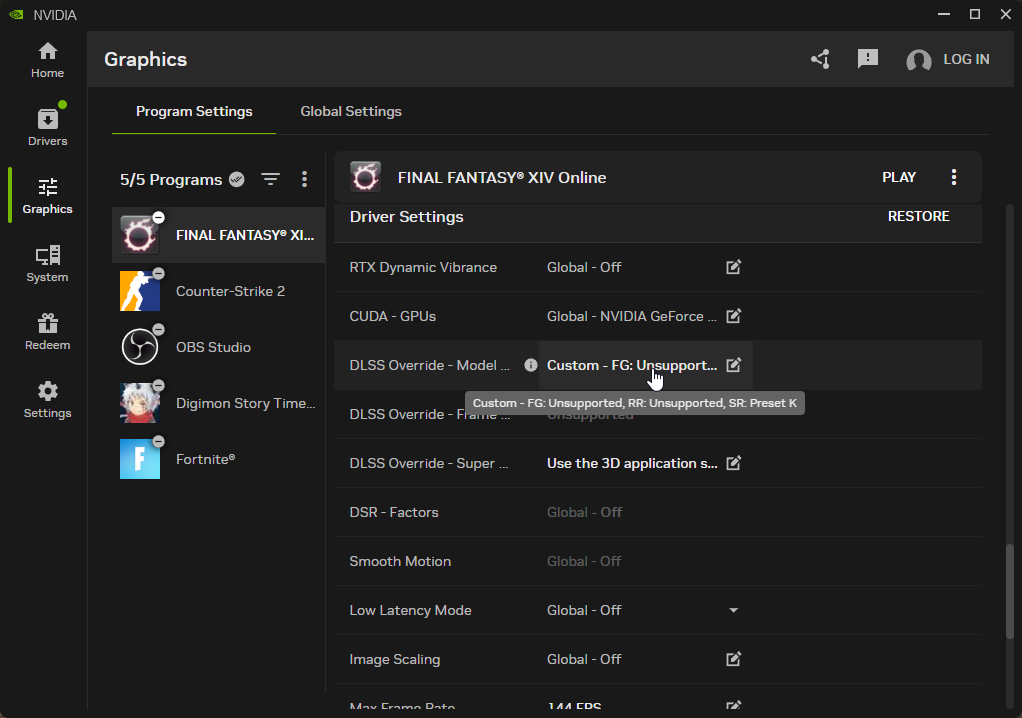Click the share icon in header

pyautogui.click(x=820, y=60)
